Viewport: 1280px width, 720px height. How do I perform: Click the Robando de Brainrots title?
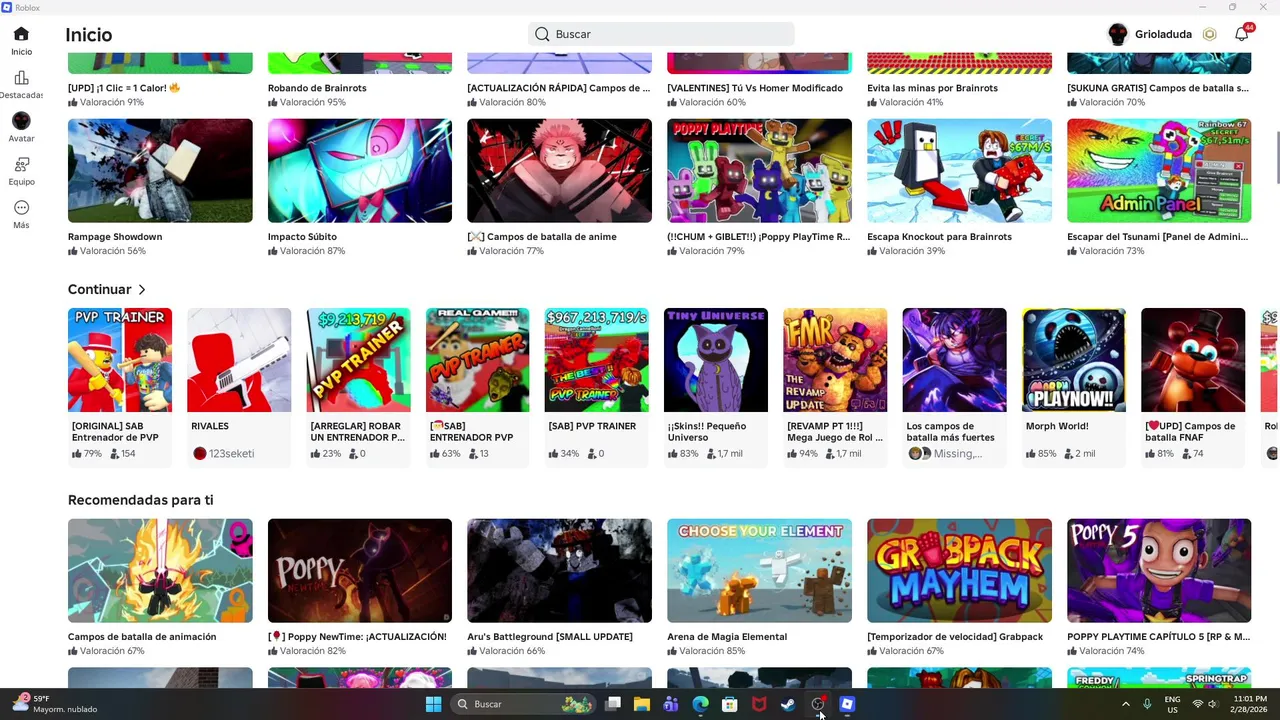317,88
